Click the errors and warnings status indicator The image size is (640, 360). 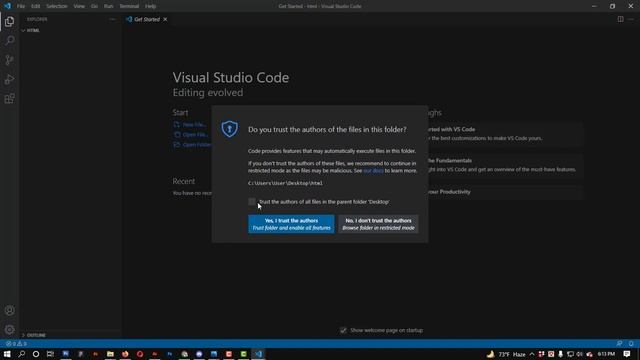tap(16, 344)
